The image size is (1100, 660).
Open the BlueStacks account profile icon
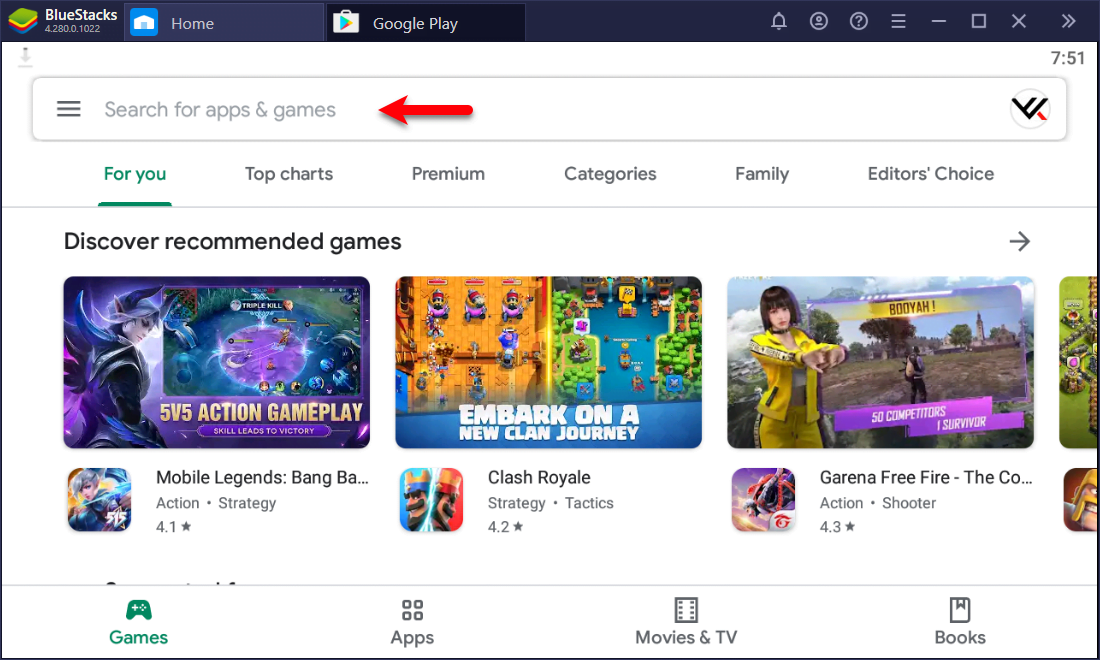point(819,22)
